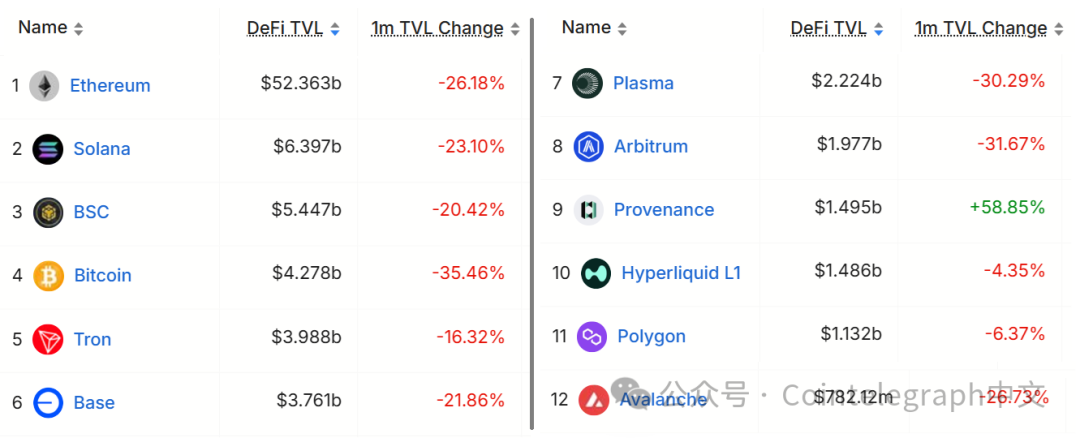Open the Hyperliquid L1 chain link
The image size is (1080, 438).
pos(681,273)
